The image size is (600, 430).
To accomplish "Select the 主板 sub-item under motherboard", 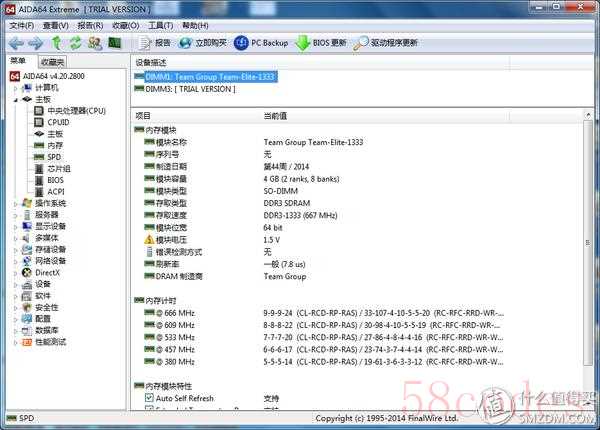I will click(49, 134).
